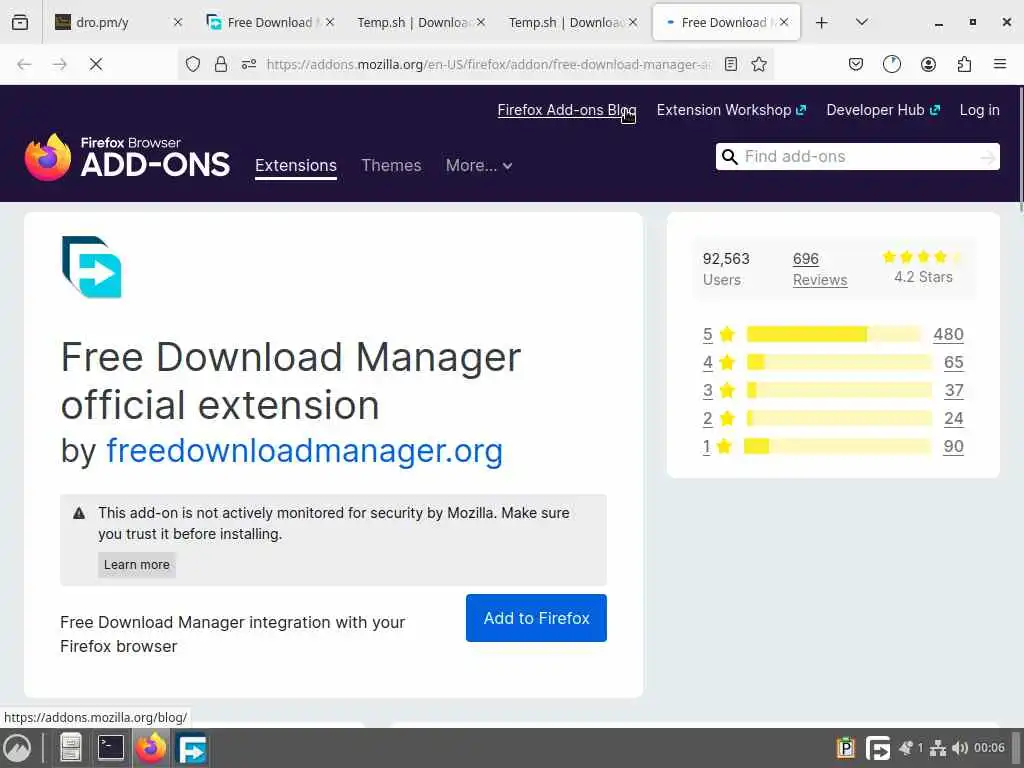Image resolution: width=1024 pixels, height=768 pixels.
Task: Open the 480 five-star reviews count
Action: pyautogui.click(x=948, y=334)
